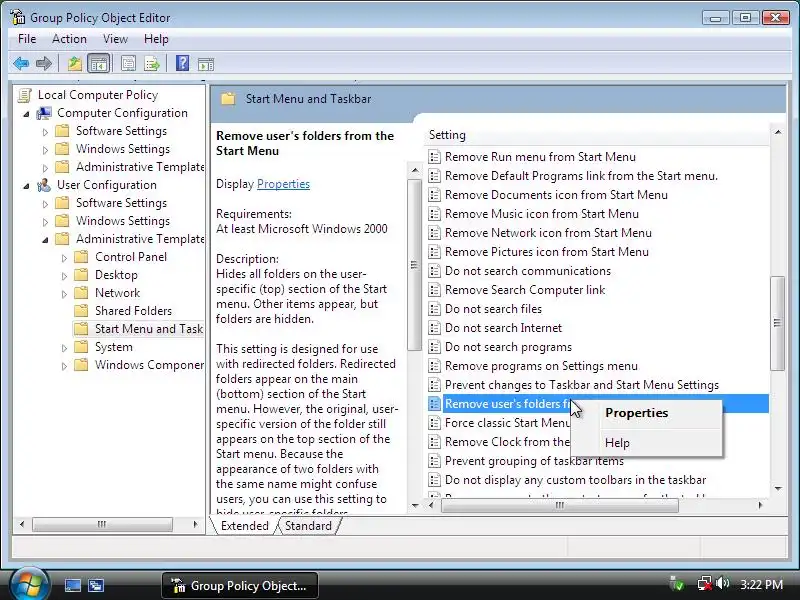Expand the System tree node
The width and height of the screenshot is (800, 600).
tap(64, 348)
